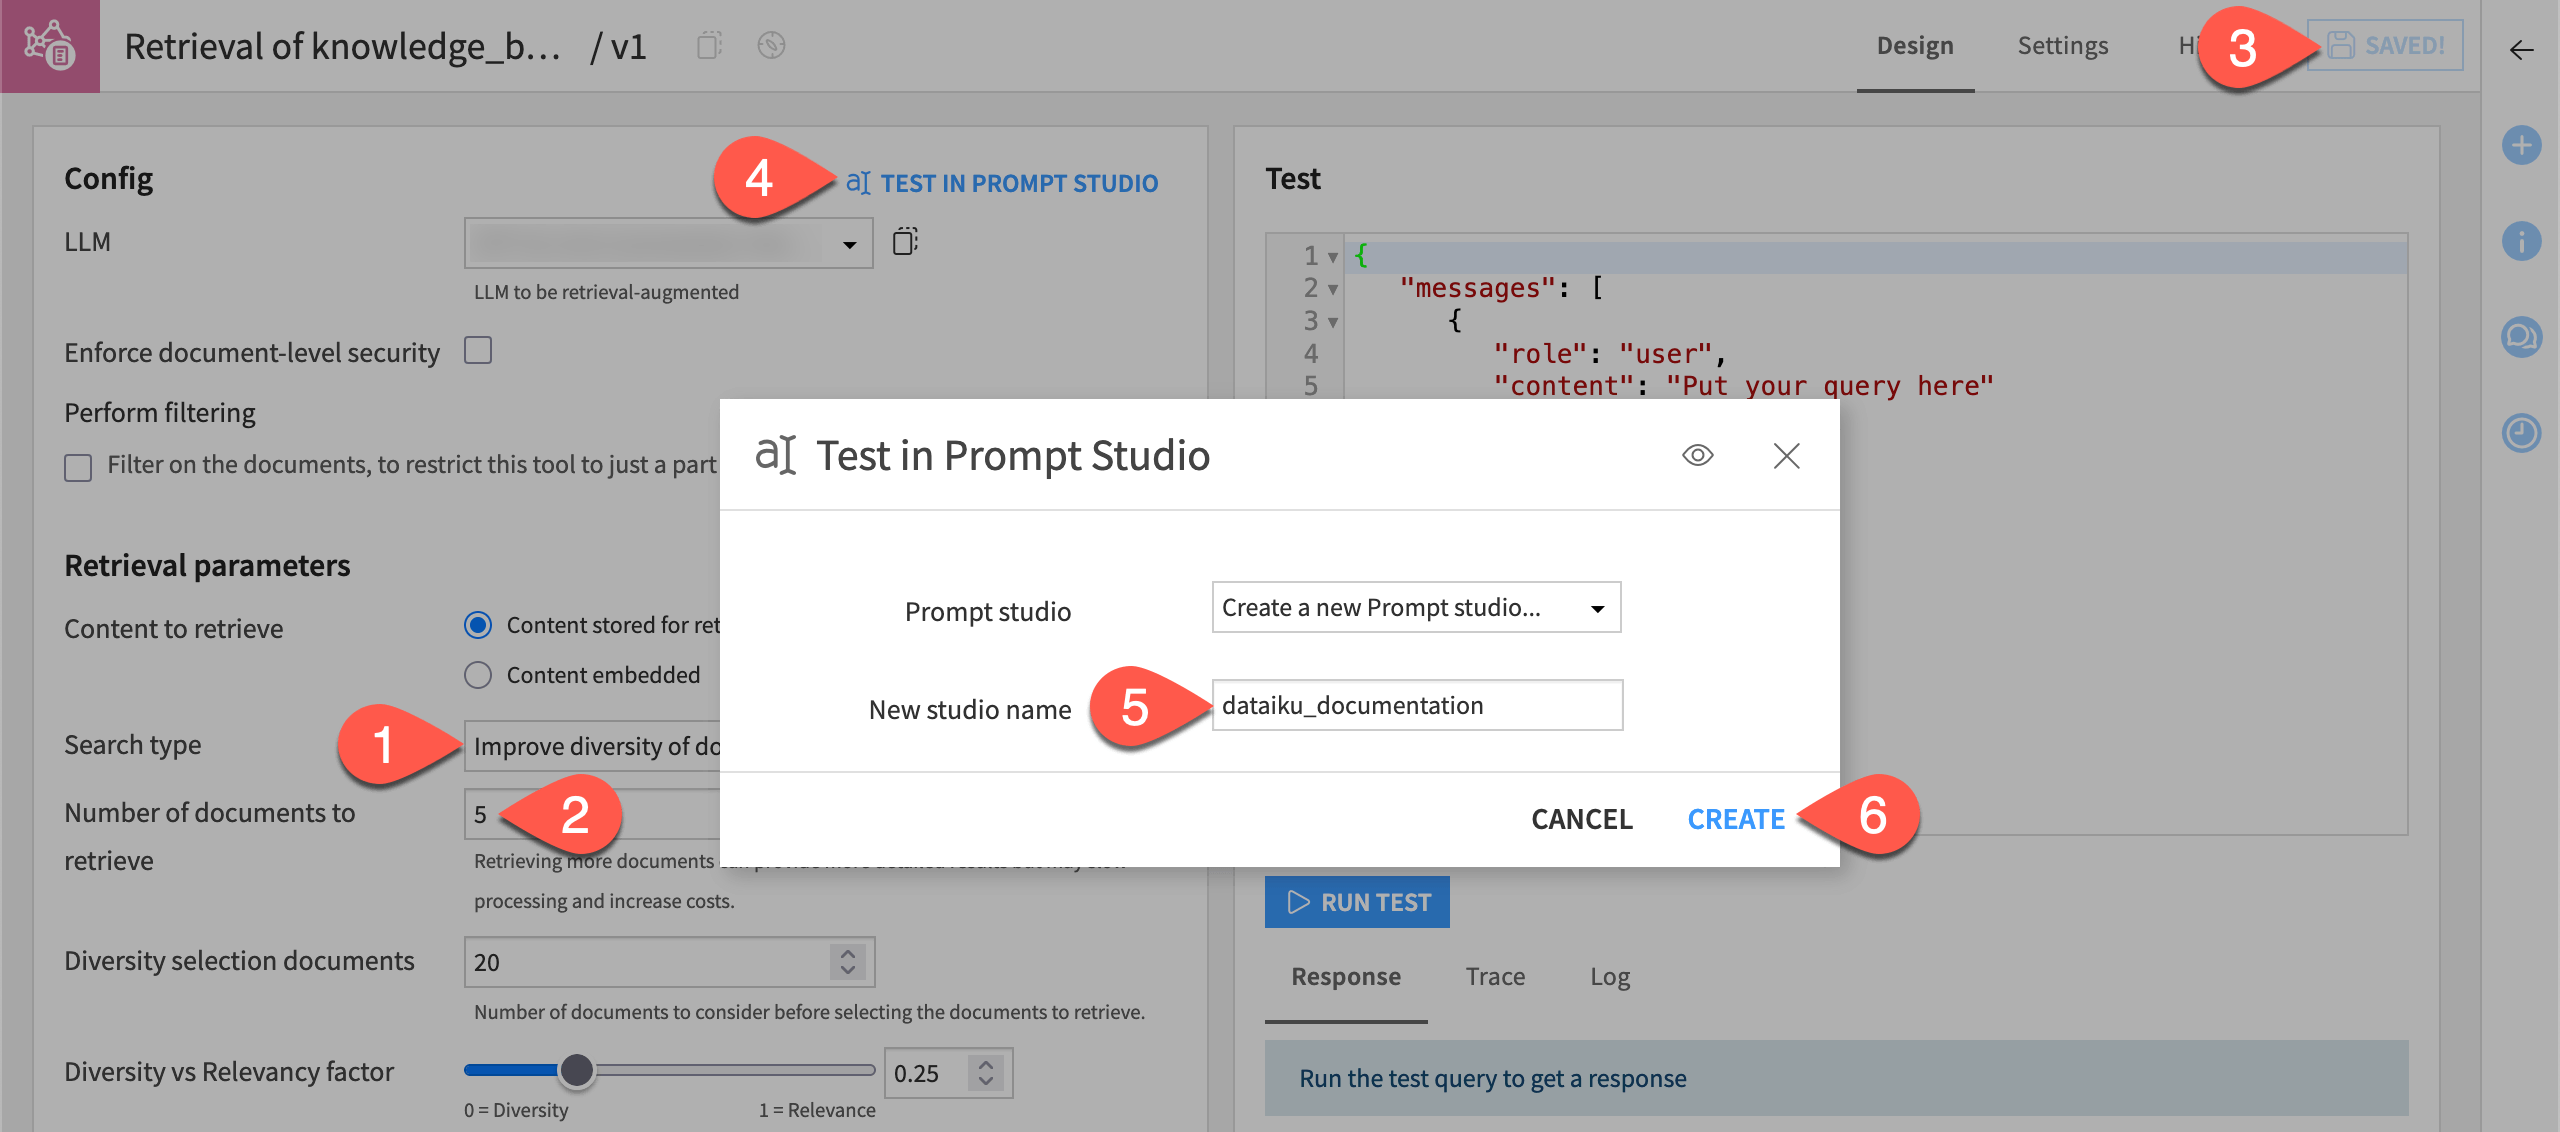Open the Trace tab
Screen dimensions: 2560x1132
click(x=1495, y=977)
